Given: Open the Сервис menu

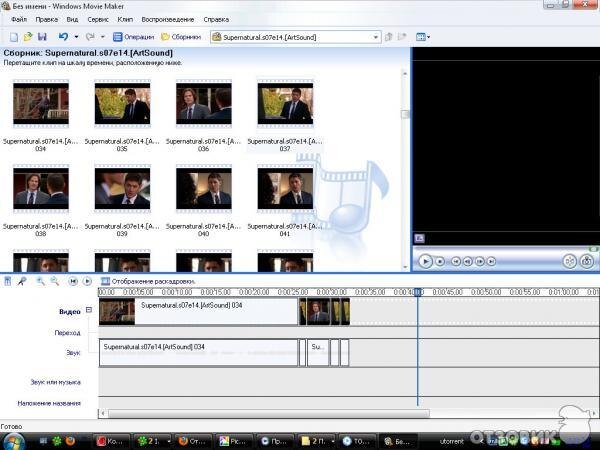Looking at the screenshot, I should point(98,20).
